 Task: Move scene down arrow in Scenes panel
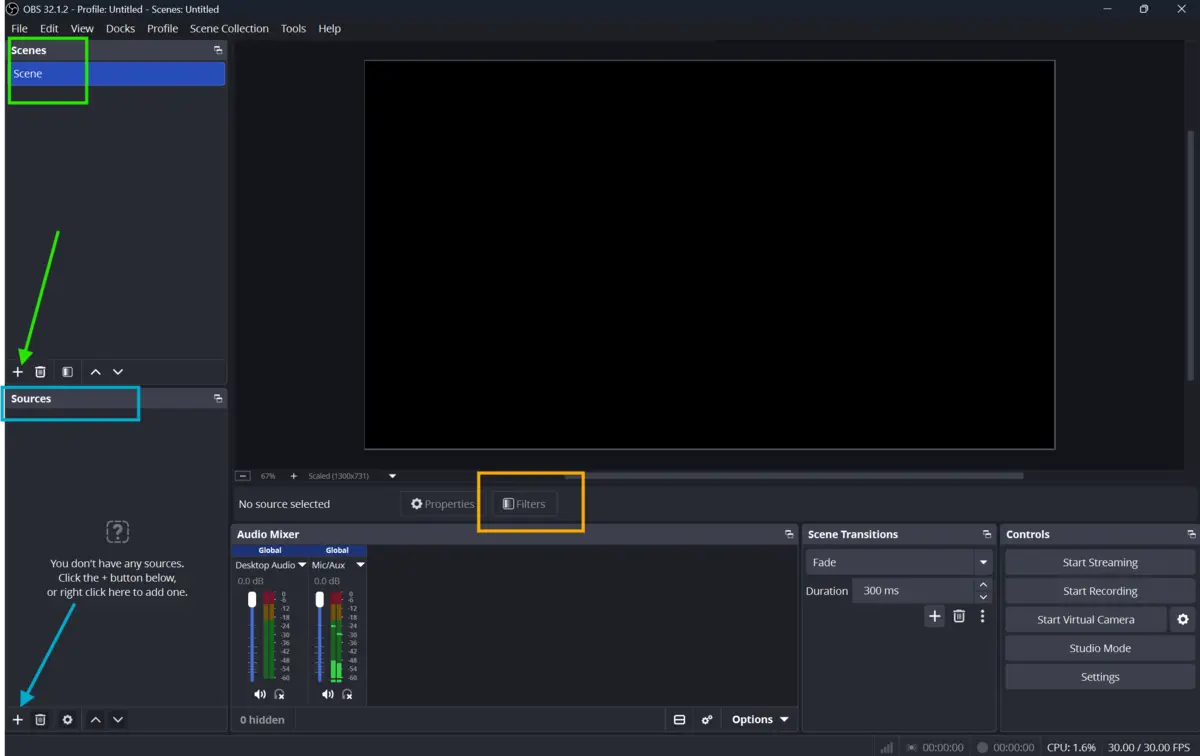[118, 372]
